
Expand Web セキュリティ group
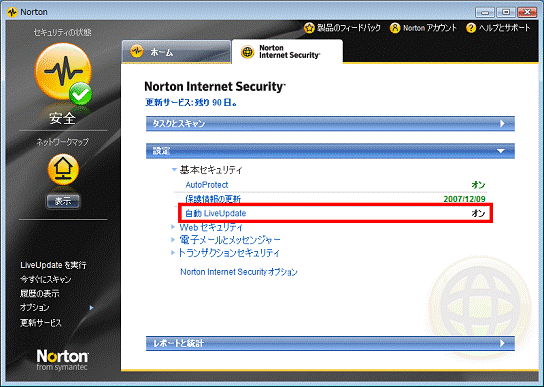tap(173, 227)
